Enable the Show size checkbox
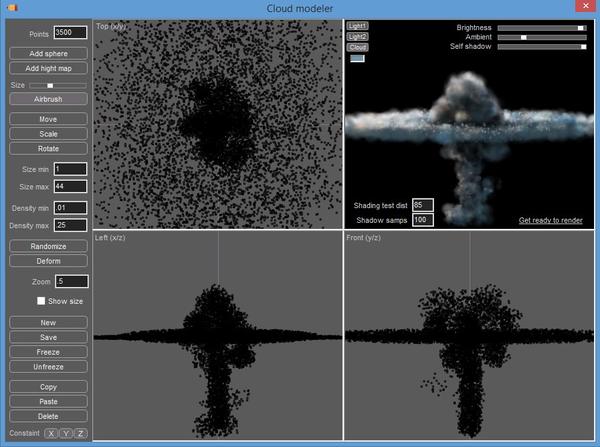The image size is (600, 447). coord(41,301)
